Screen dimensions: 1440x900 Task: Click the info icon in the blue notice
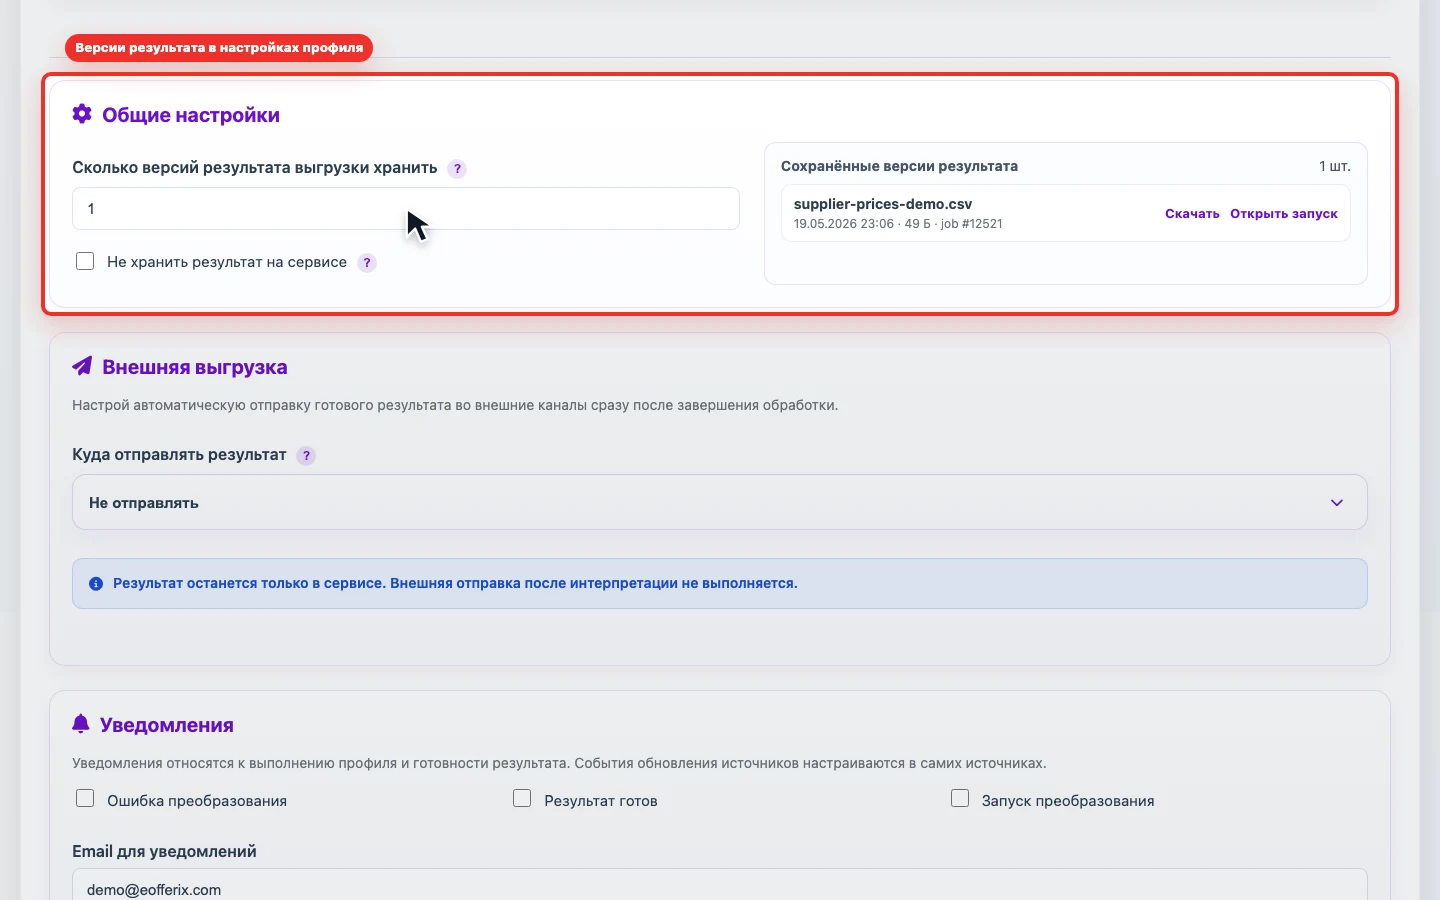96,584
